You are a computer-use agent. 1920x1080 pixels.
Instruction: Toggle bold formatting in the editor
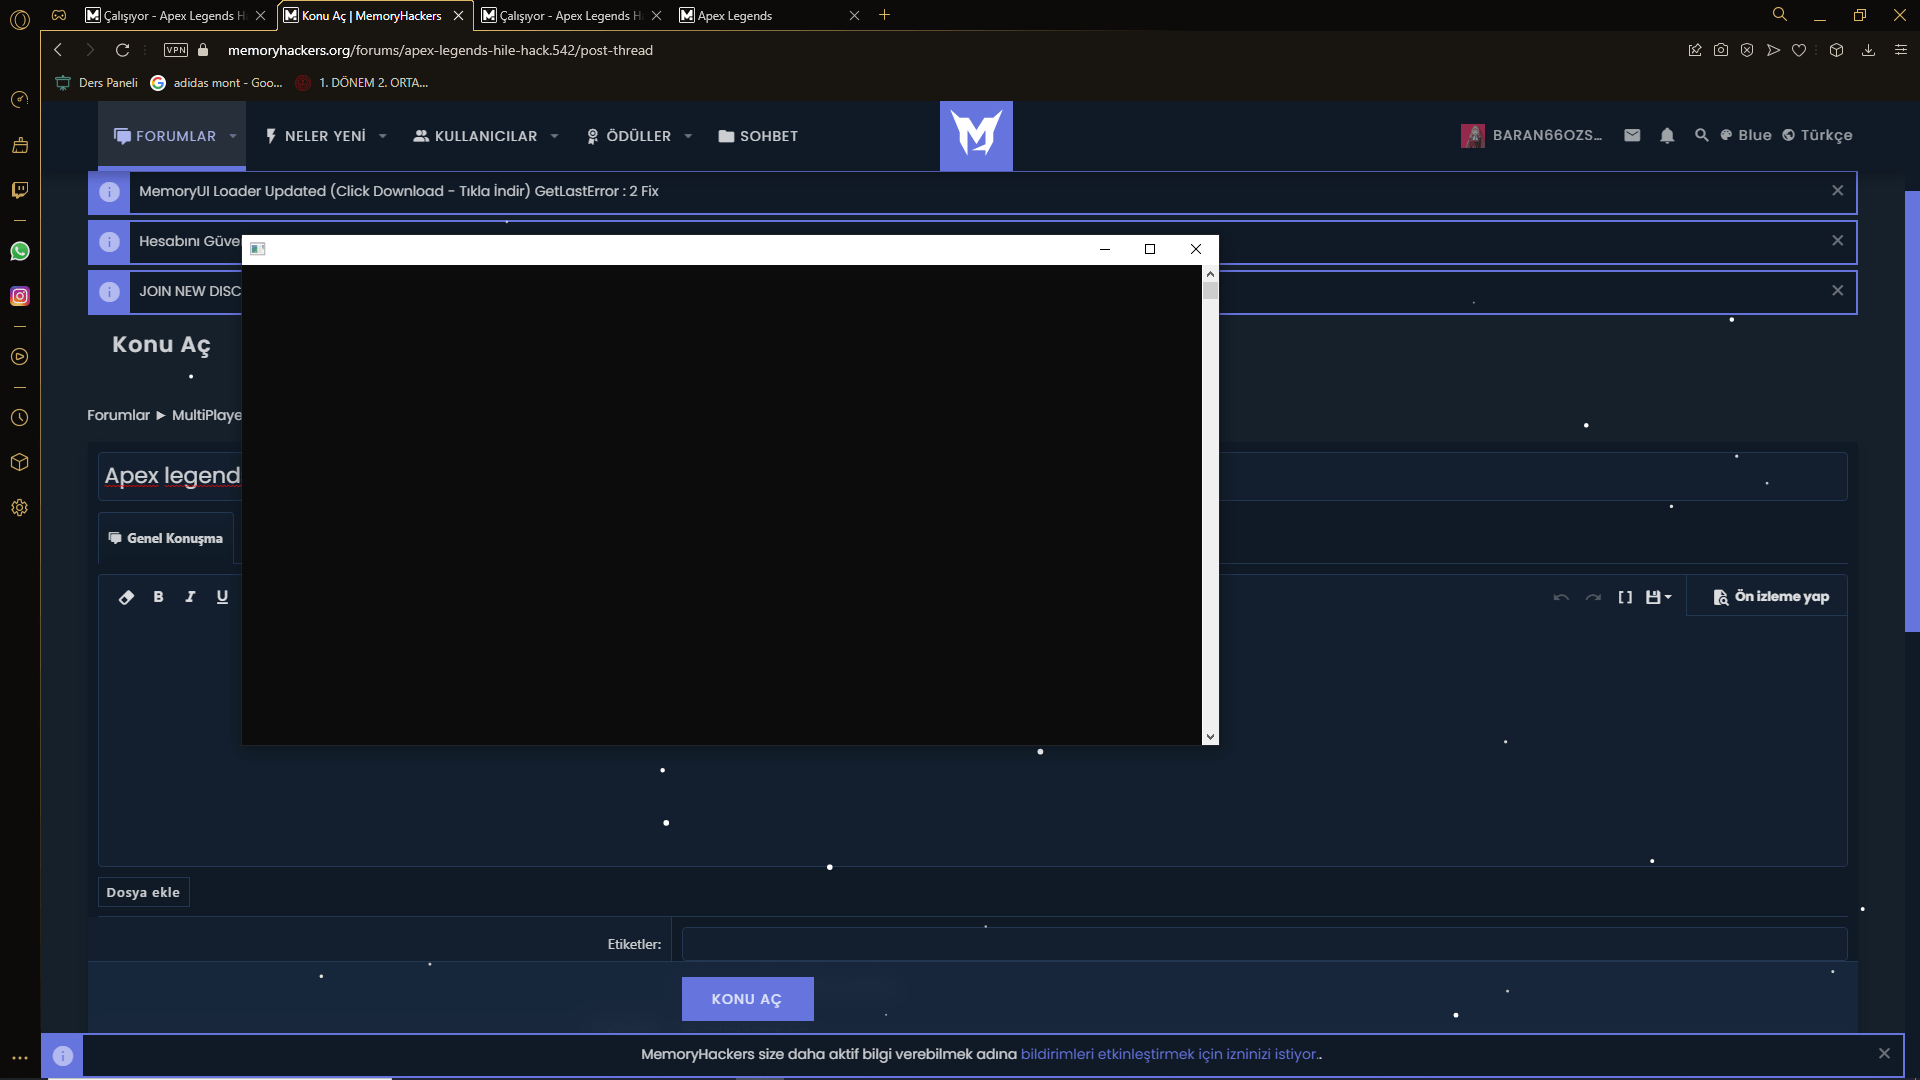pyautogui.click(x=158, y=597)
